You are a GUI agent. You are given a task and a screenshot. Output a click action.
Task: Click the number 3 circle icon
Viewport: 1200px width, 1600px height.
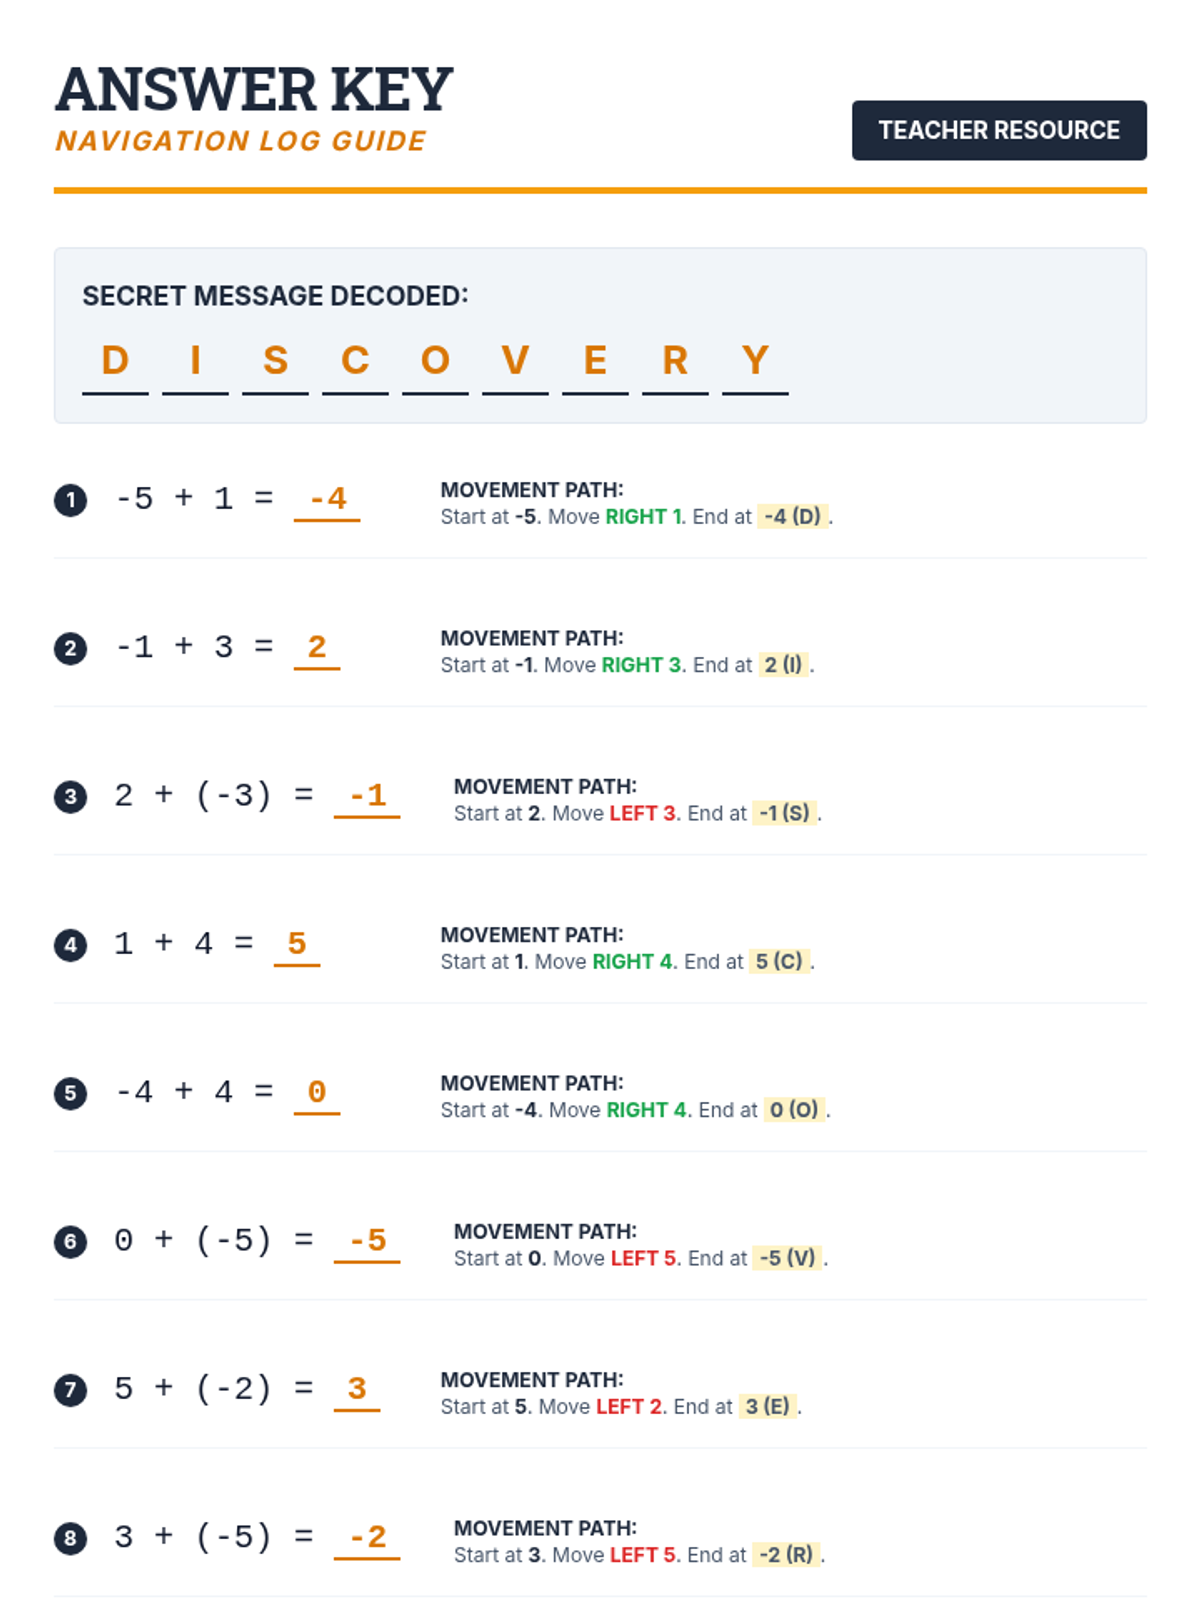coord(70,797)
